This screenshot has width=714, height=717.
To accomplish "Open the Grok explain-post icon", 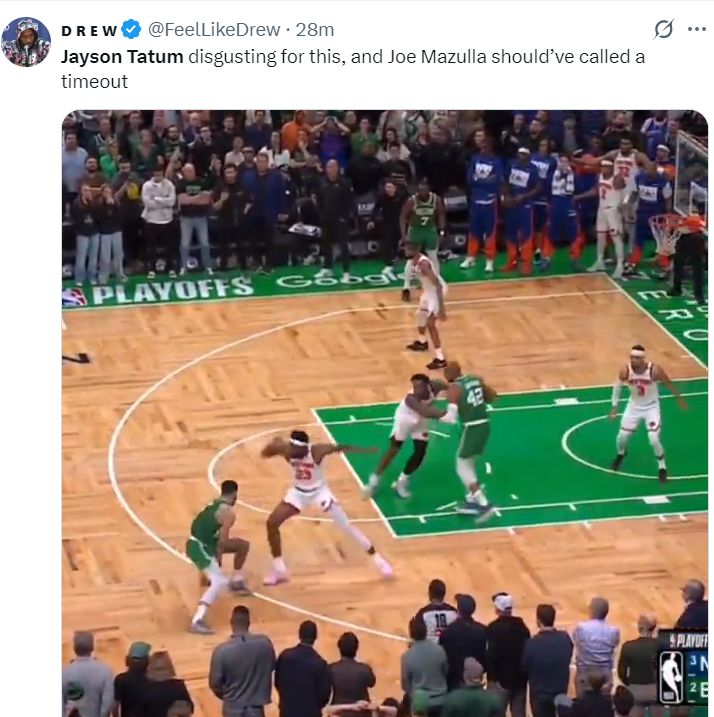I will pos(663,29).
